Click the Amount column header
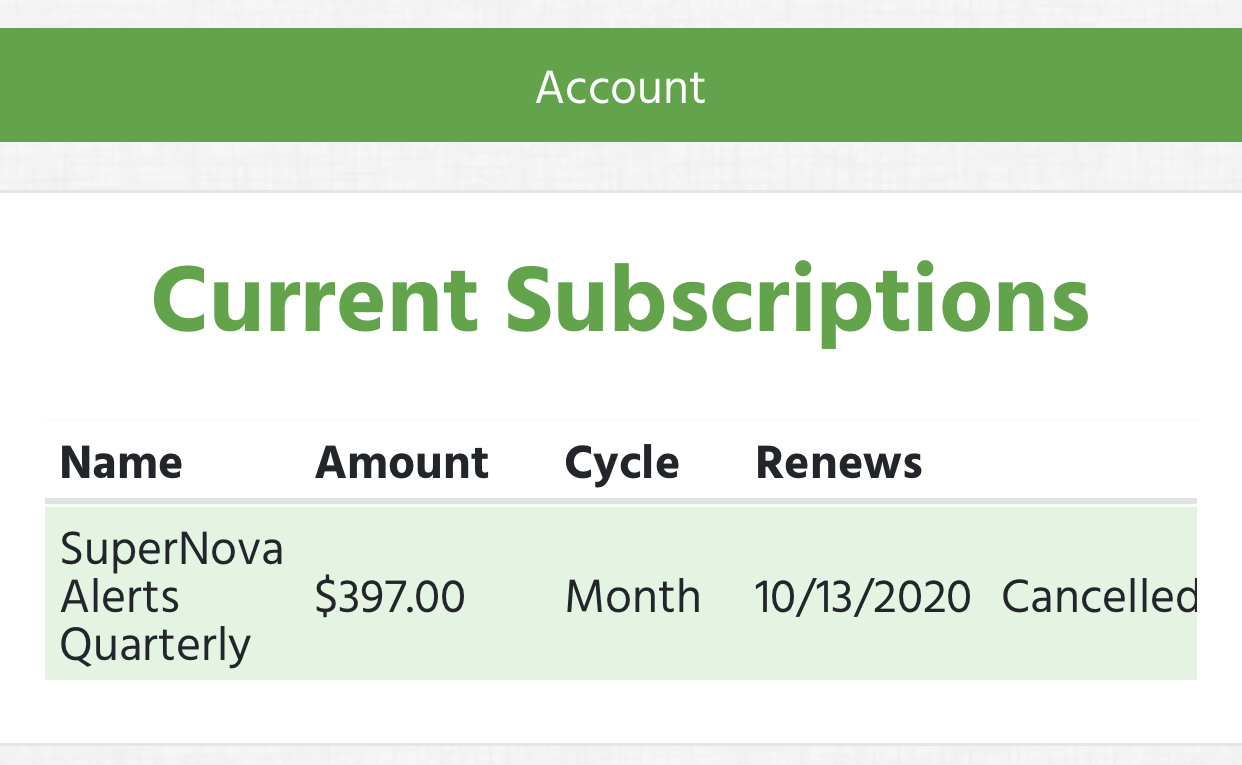1242x765 pixels. click(x=402, y=463)
